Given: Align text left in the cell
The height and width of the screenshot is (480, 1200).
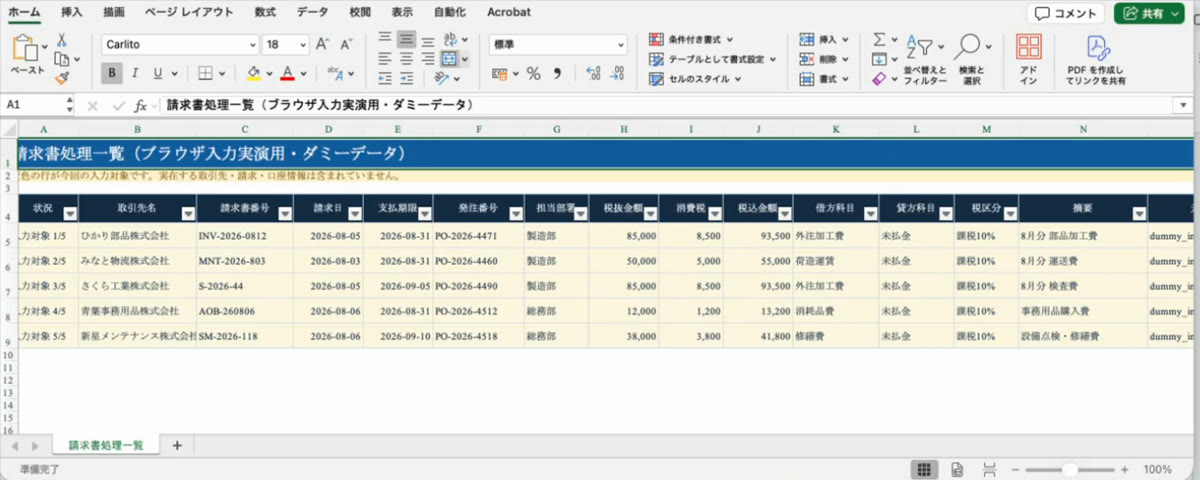Looking at the screenshot, I should pyautogui.click(x=386, y=59).
